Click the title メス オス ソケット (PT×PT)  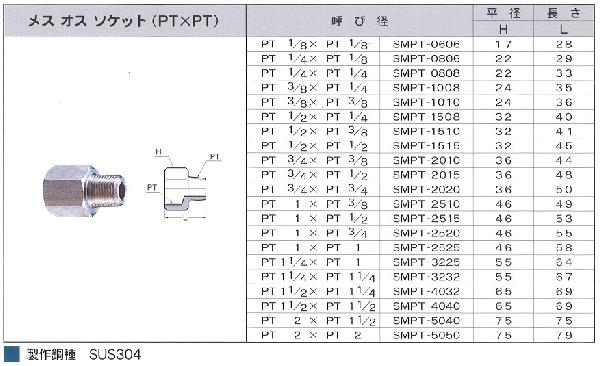click(x=124, y=21)
